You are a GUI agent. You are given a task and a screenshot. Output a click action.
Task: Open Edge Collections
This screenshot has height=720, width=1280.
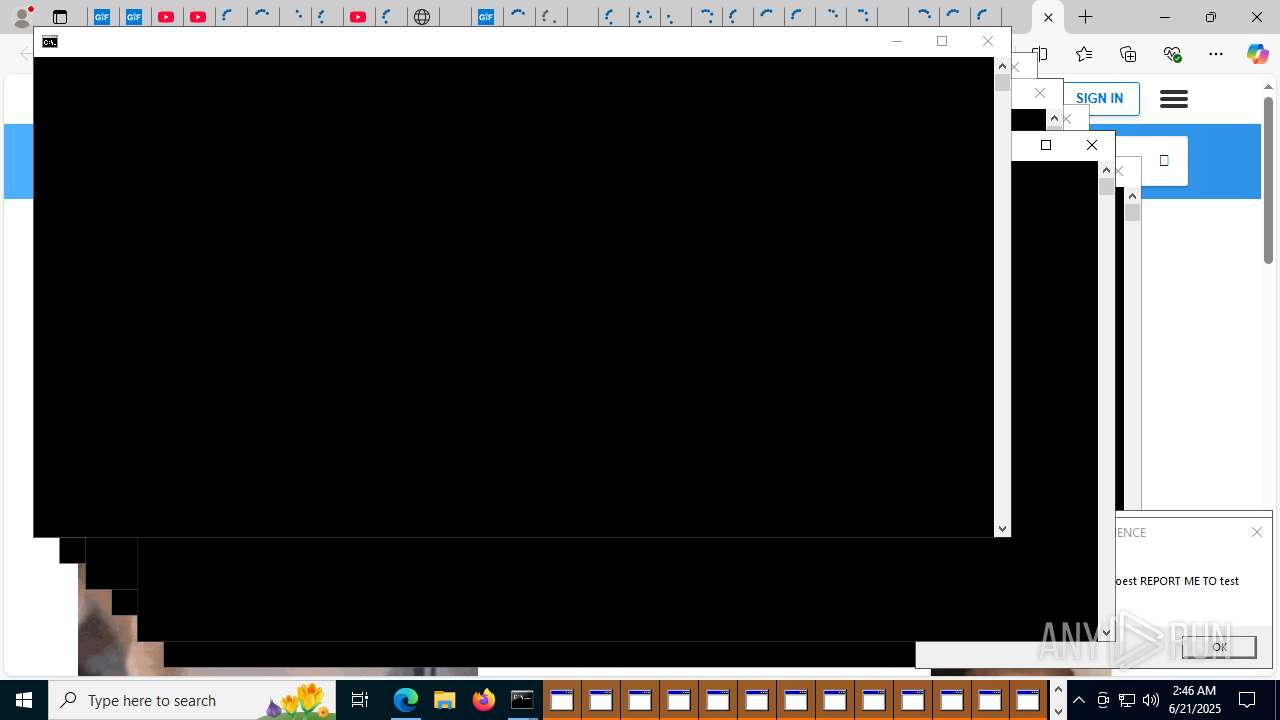click(x=1128, y=54)
